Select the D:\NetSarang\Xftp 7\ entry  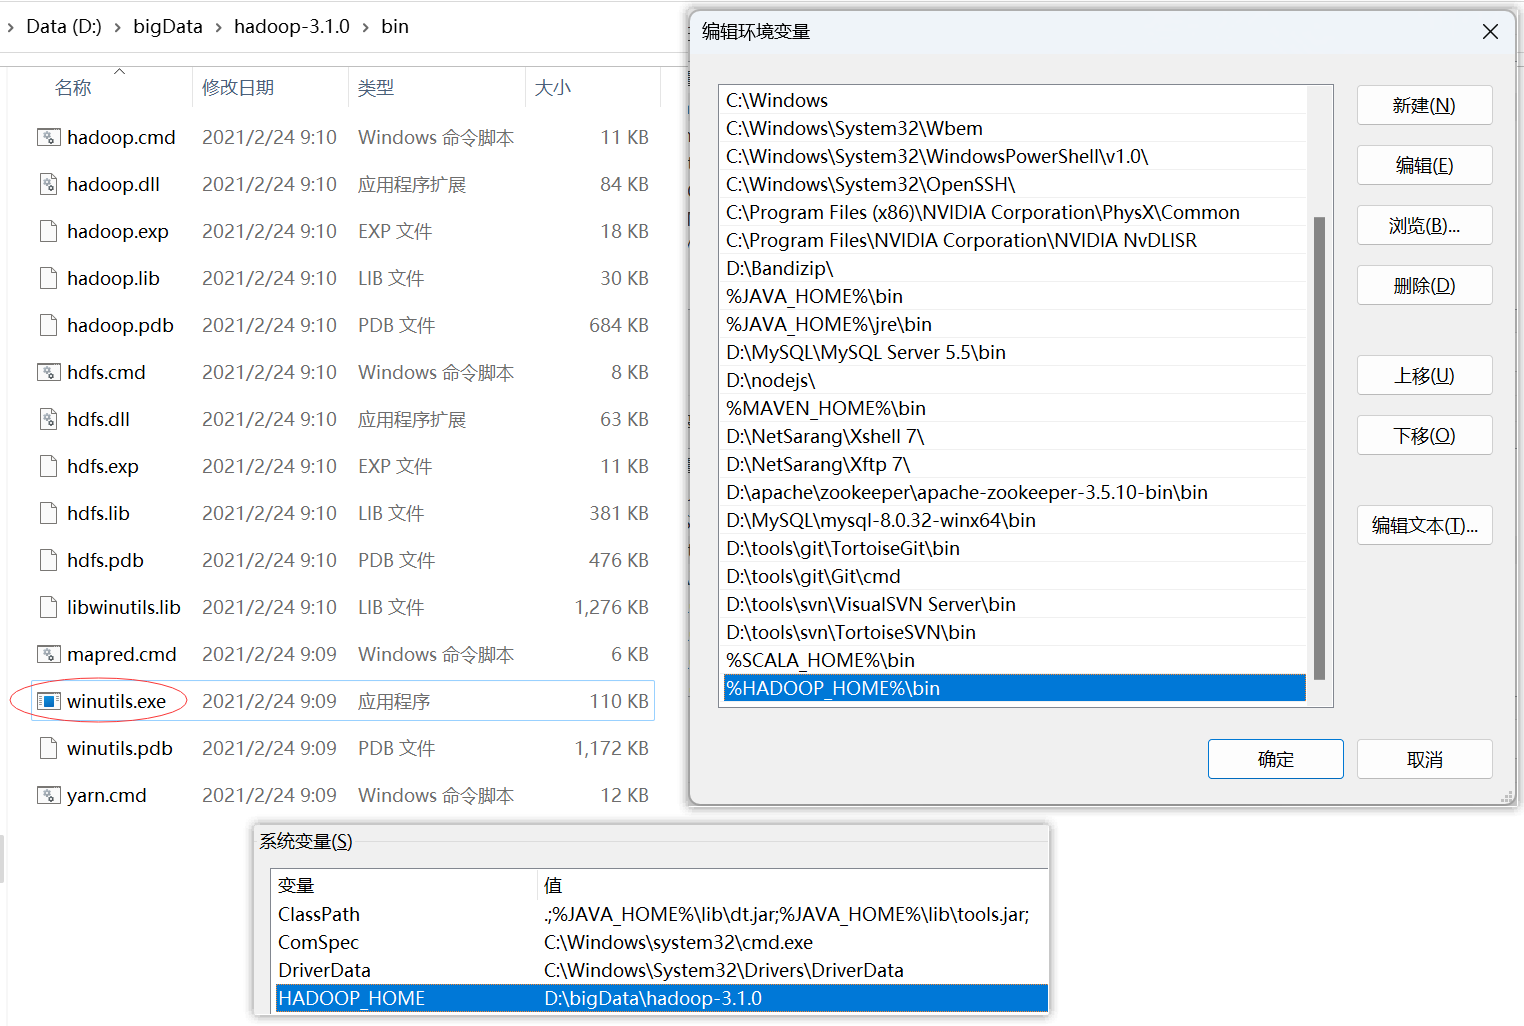[x=1014, y=464]
